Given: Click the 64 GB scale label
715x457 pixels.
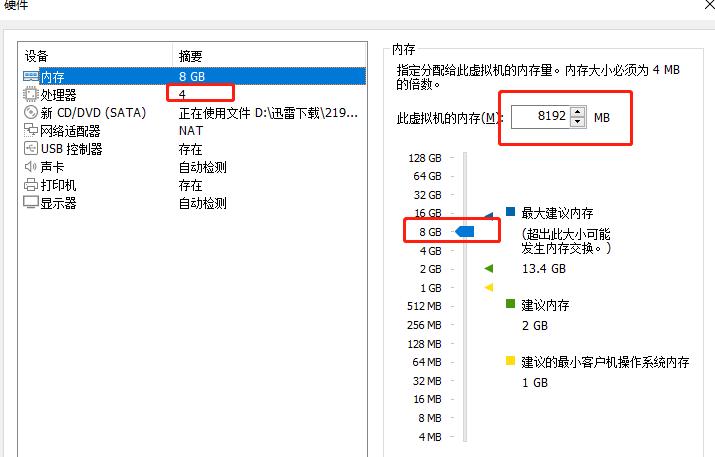Looking at the screenshot, I should coord(427,176).
